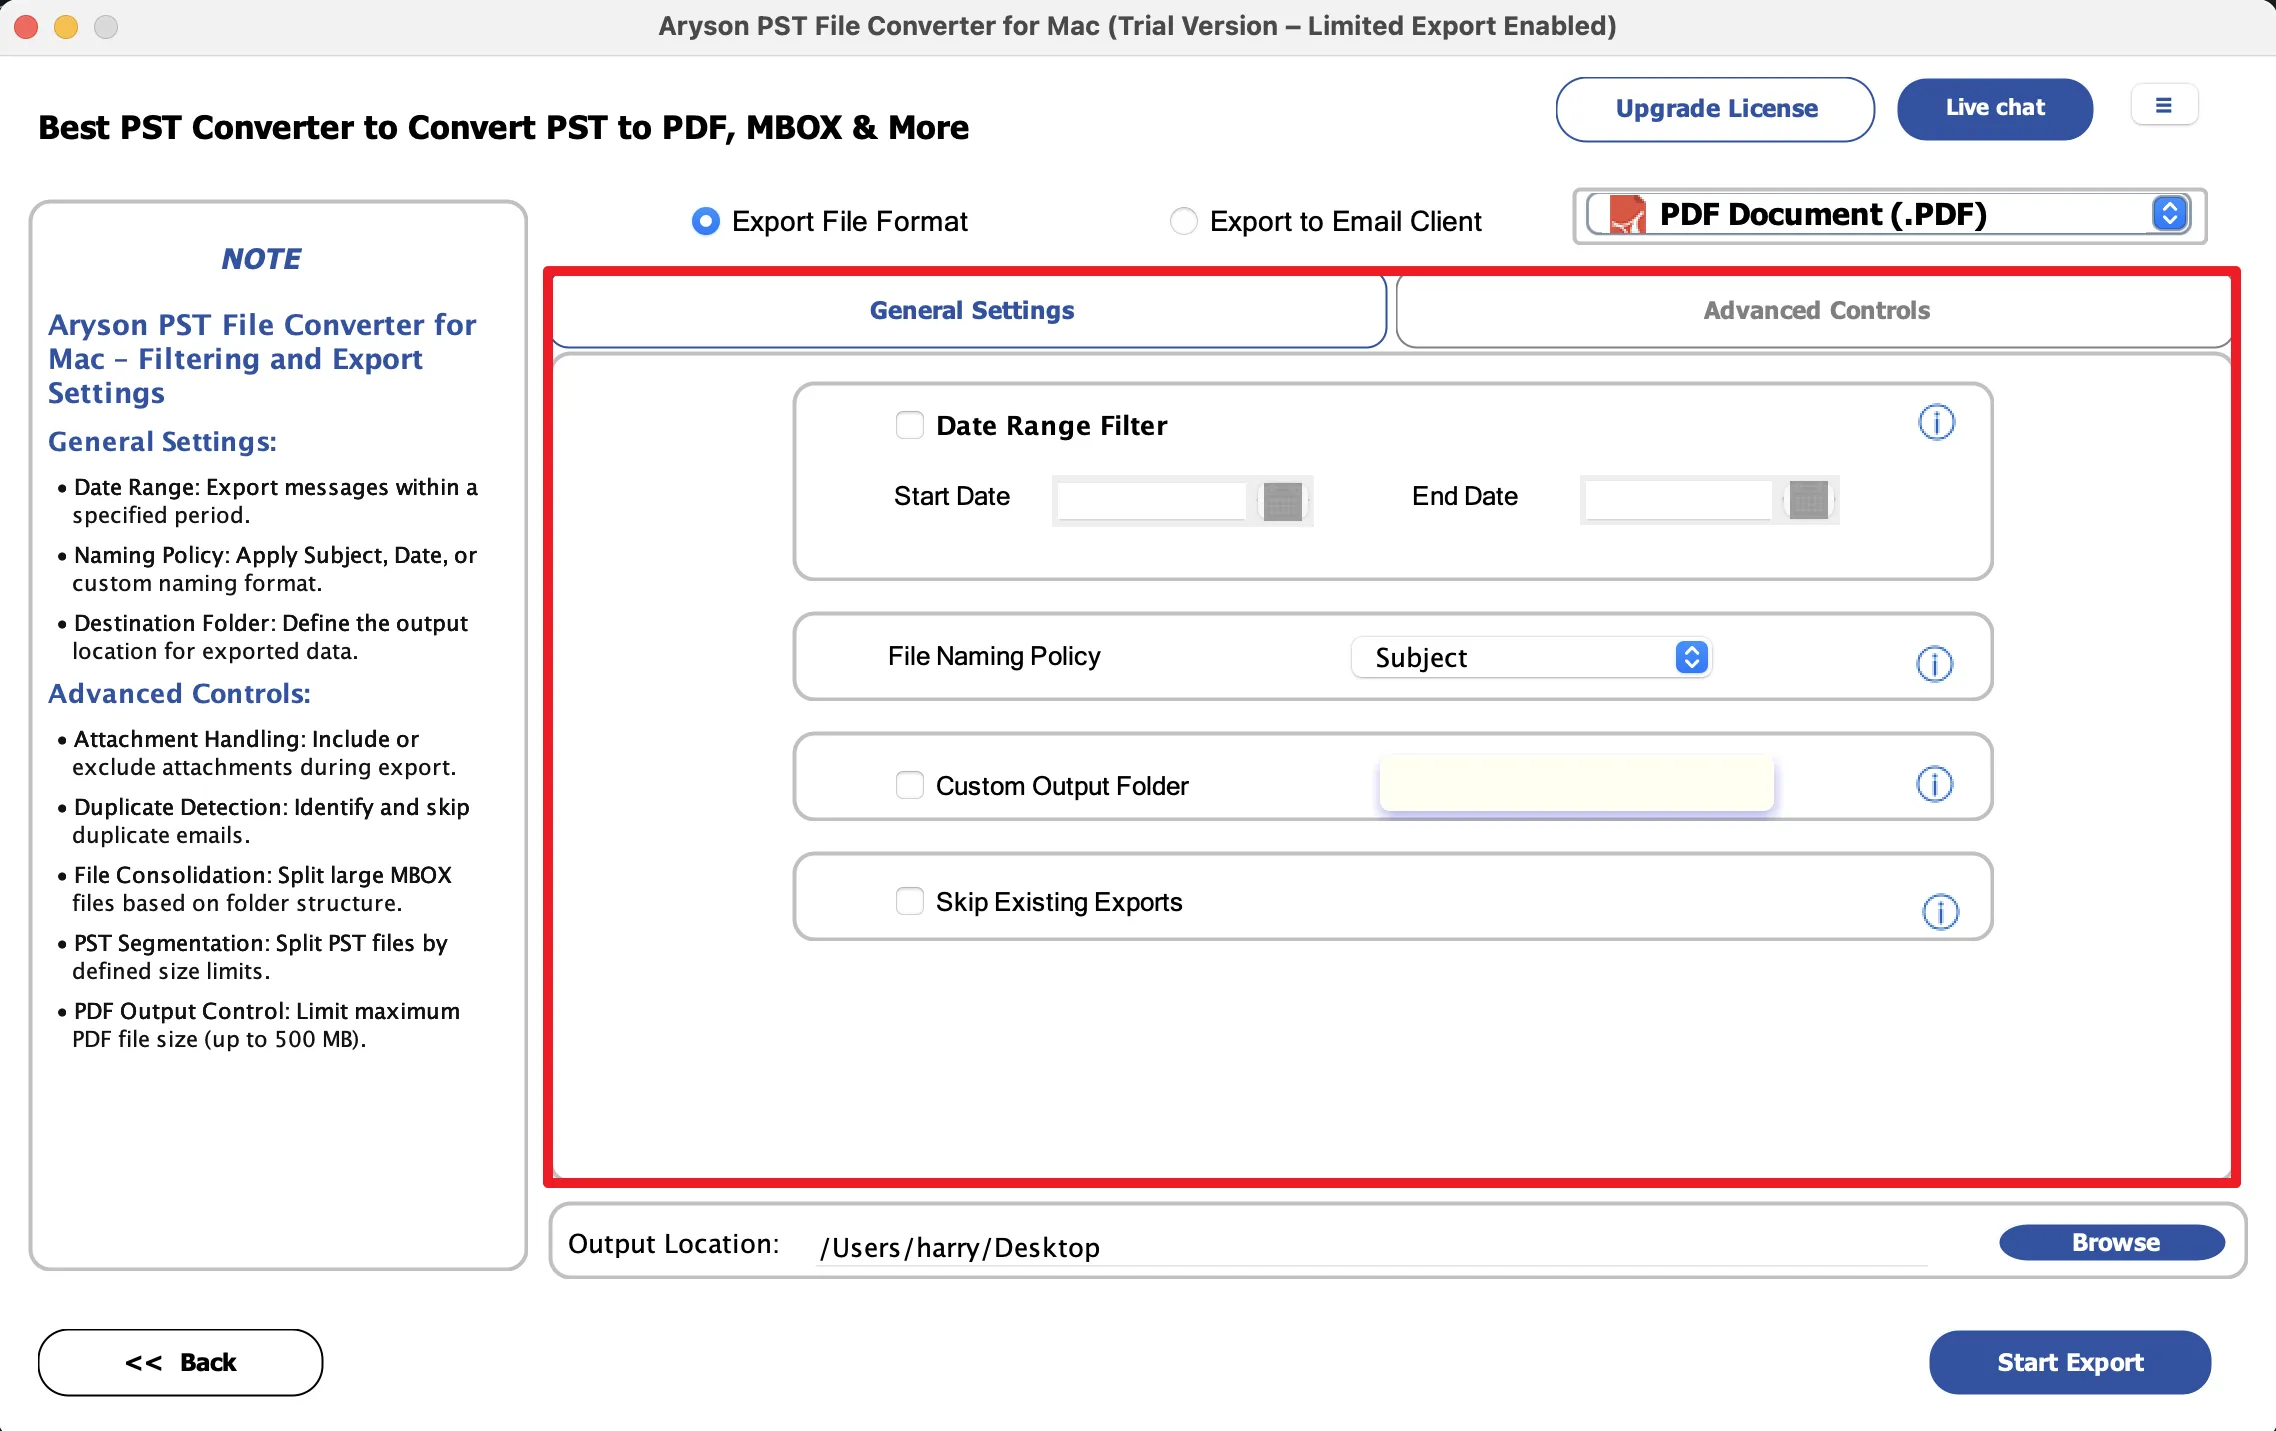Viewport: 2276px width, 1431px height.
Task: Click the Start Export button
Action: coord(2069,1362)
